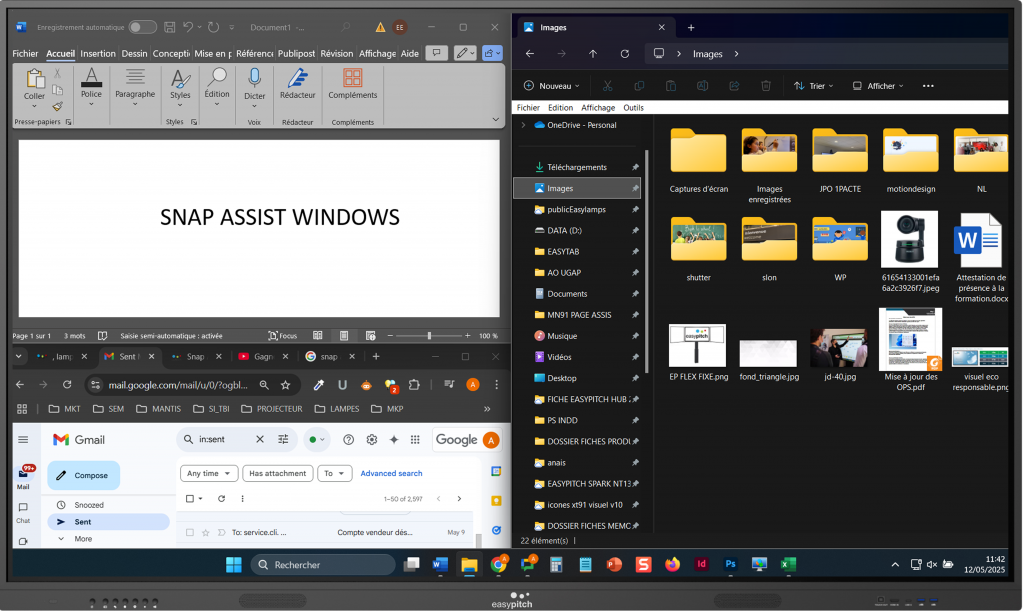Expand the Trier sort dropdown

coord(815,86)
